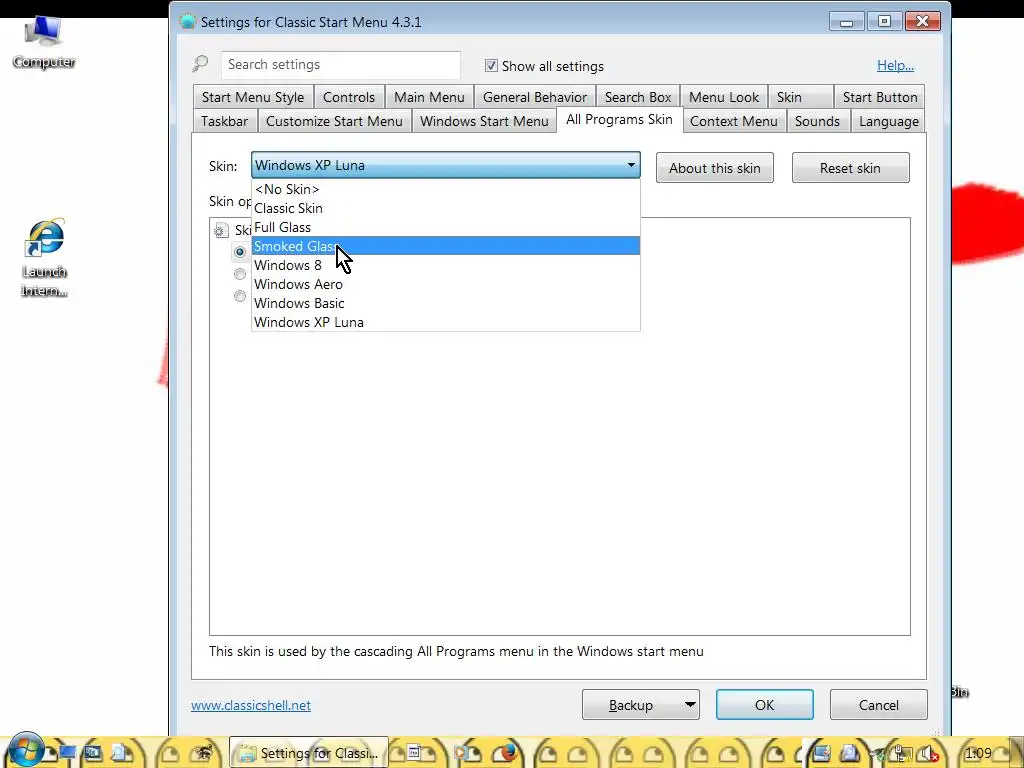Uncheck Show all settings checkbox
Screen dimensions: 1024x768
click(x=491, y=65)
